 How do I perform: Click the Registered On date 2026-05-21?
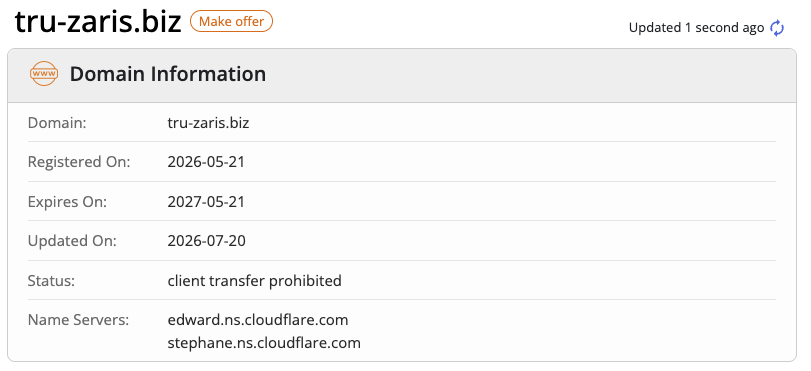coord(206,162)
